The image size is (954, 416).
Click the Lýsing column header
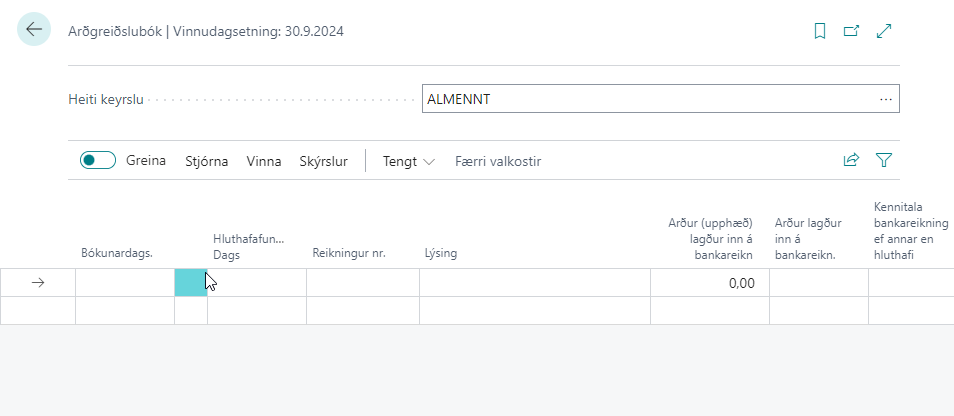click(x=440, y=253)
